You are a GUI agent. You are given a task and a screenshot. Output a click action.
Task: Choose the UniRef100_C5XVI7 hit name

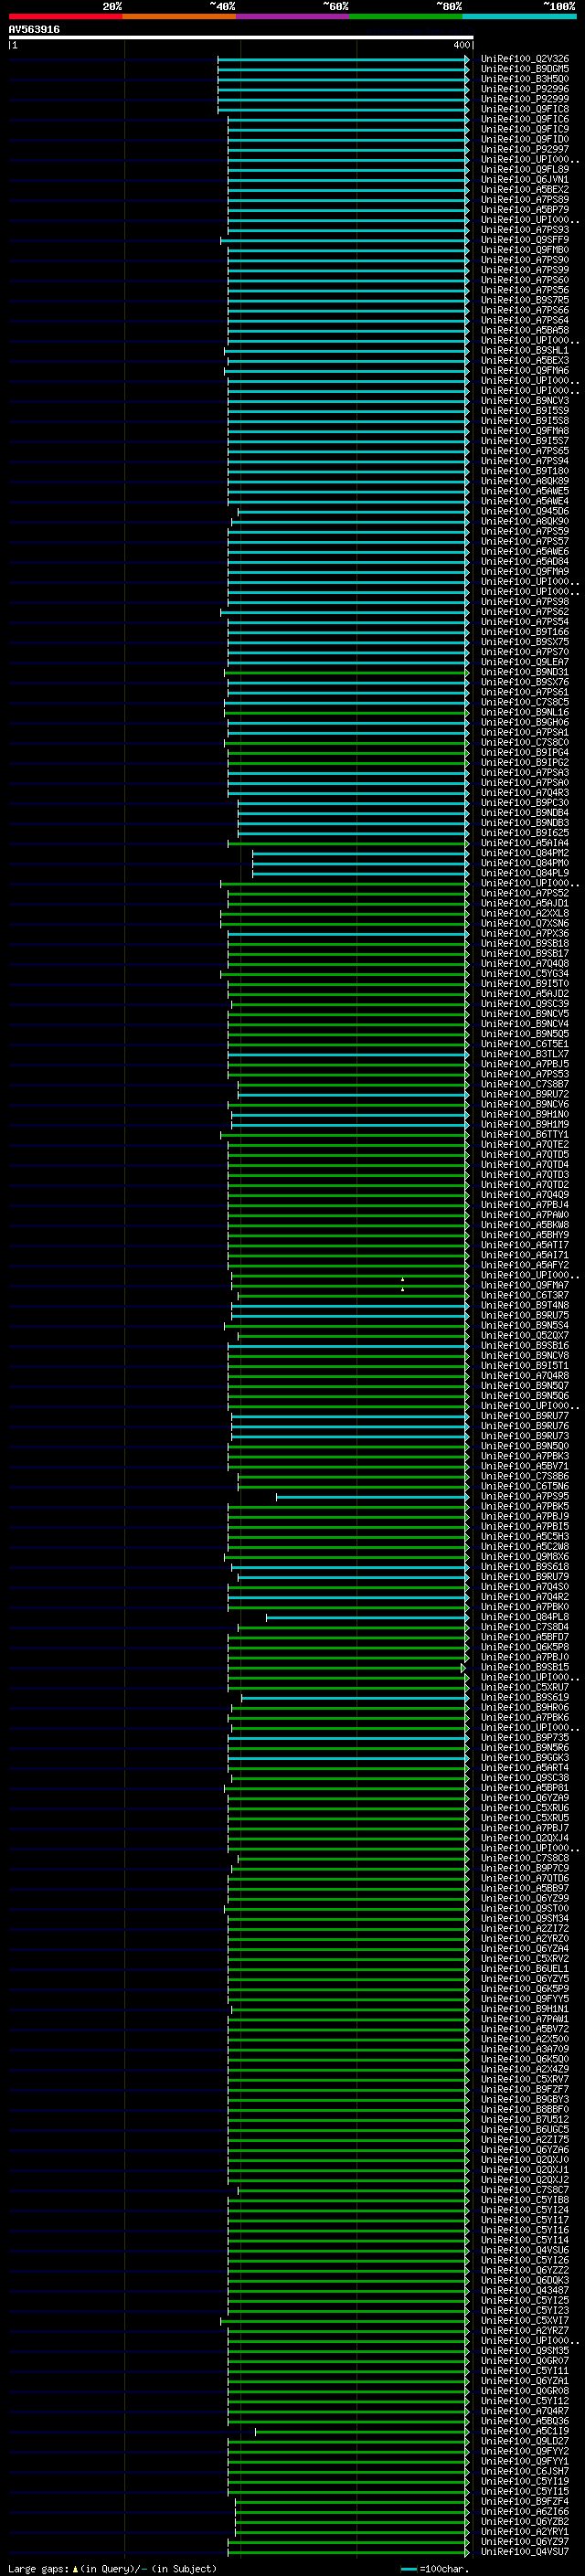coord(525,2320)
